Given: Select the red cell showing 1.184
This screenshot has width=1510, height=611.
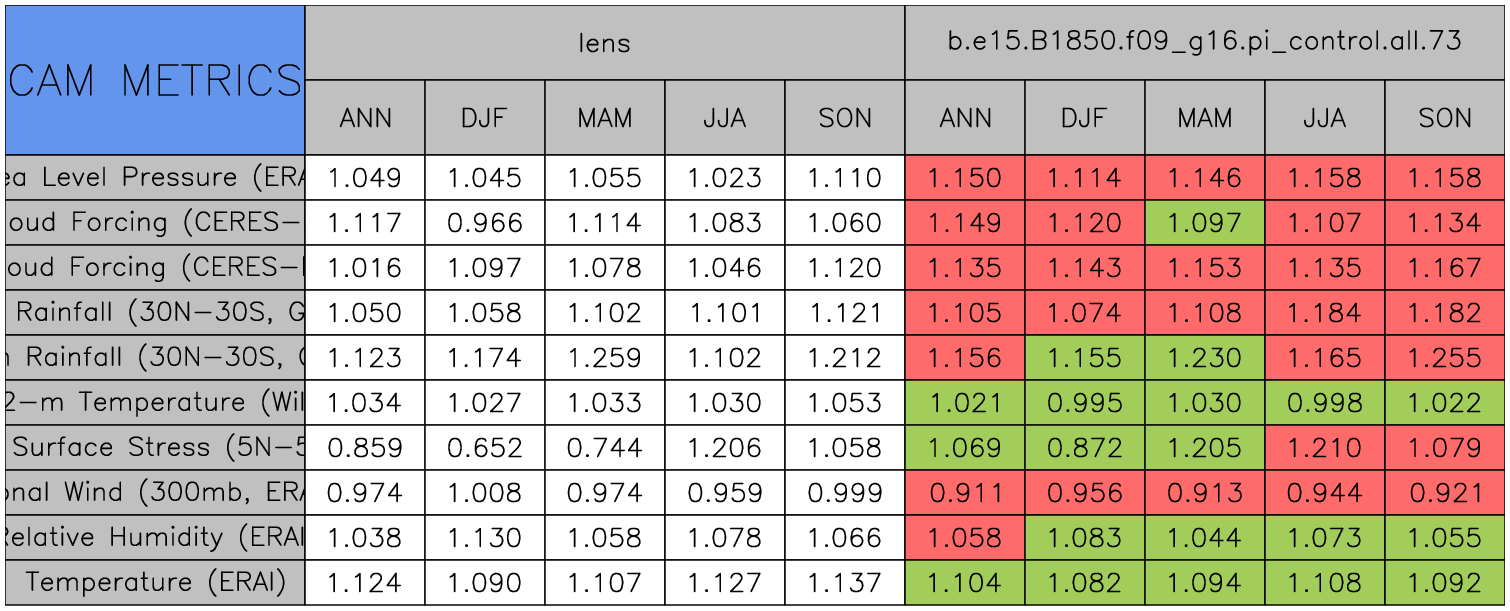Looking at the screenshot, I should click(x=1324, y=313).
